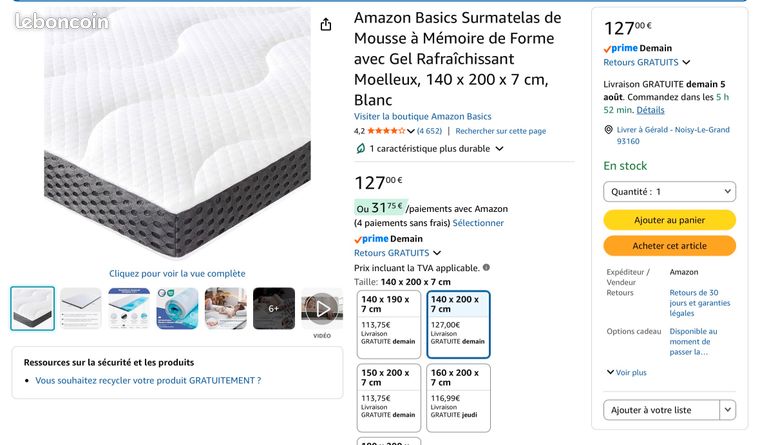This screenshot has width=760, height=445.
Task: Open Visiter la boutique Amazon Basics link
Action: [x=422, y=116]
